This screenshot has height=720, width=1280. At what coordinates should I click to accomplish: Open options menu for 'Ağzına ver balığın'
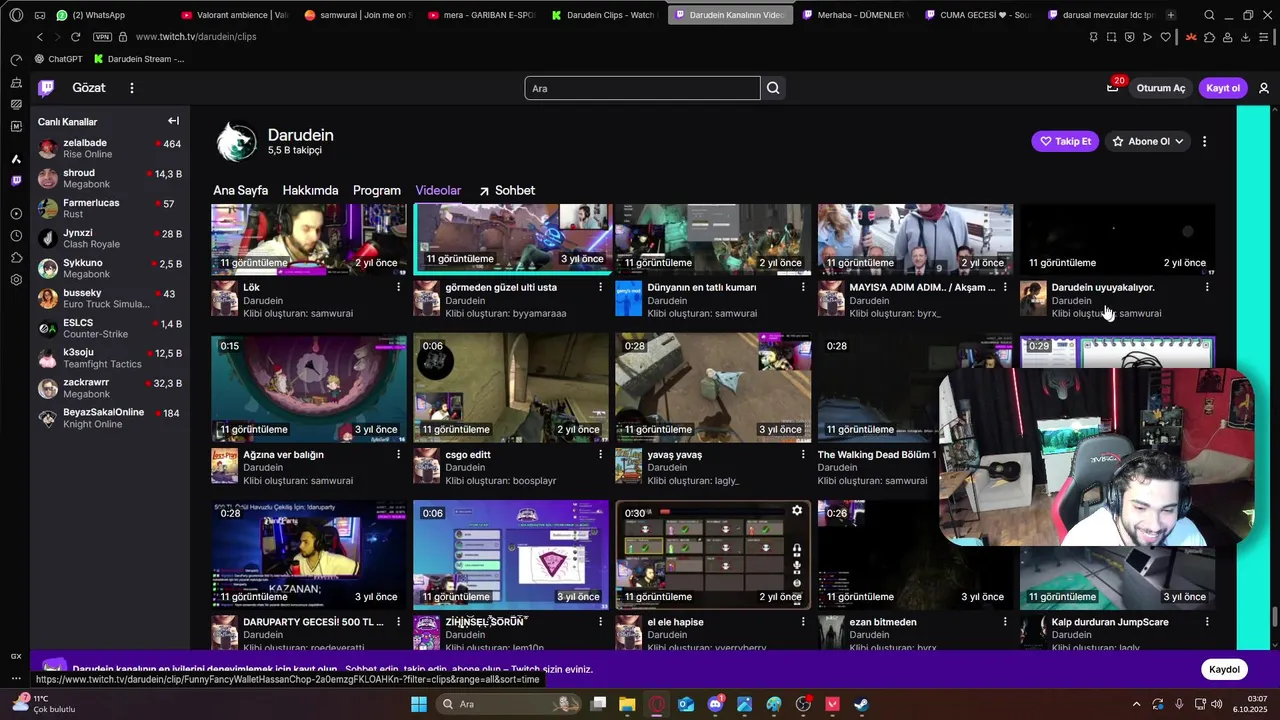click(x=398, y=454)
